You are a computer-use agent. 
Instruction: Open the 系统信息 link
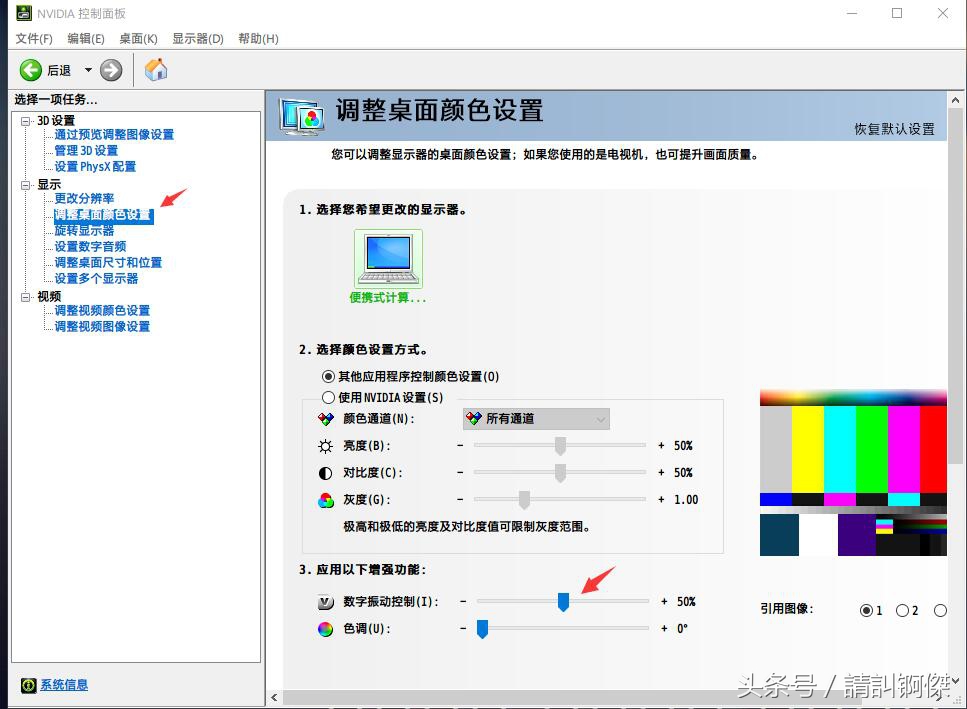pyautogui.click(x=64, y=685)
